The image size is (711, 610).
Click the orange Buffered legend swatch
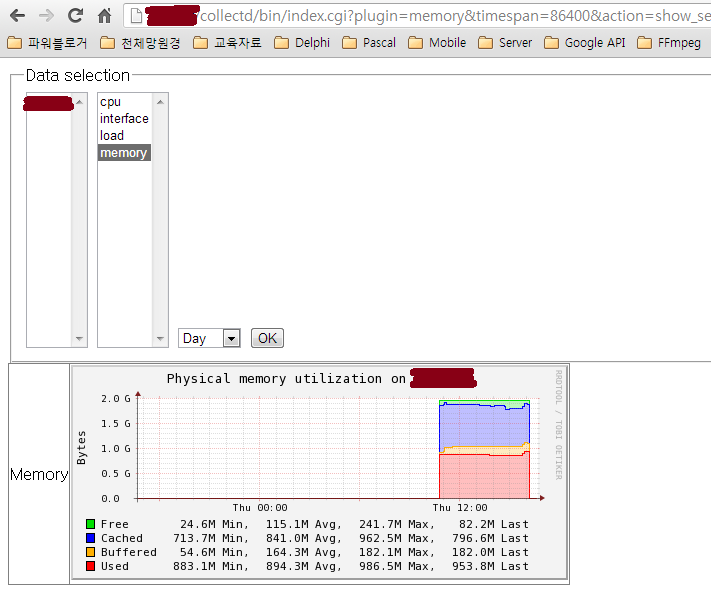[x=90, y=552]
